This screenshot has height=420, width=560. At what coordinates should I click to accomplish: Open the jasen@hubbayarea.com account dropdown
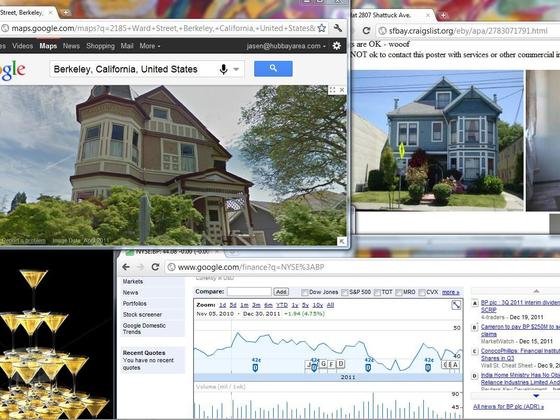click(286, 46)
